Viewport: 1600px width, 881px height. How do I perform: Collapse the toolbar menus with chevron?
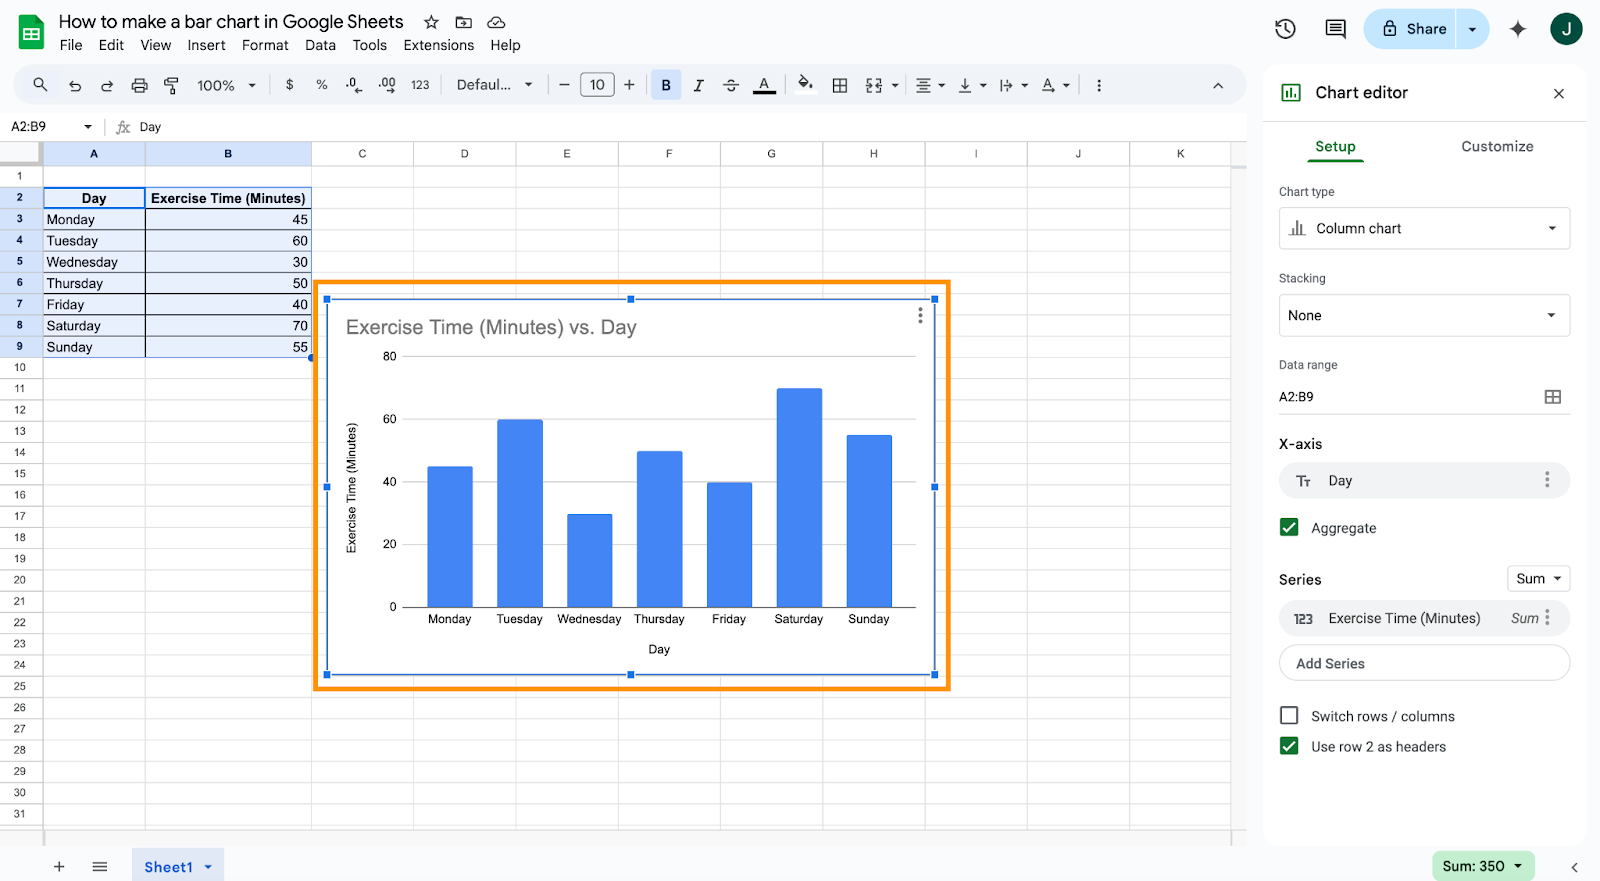pyautogui.click(x=1218, y=86)
